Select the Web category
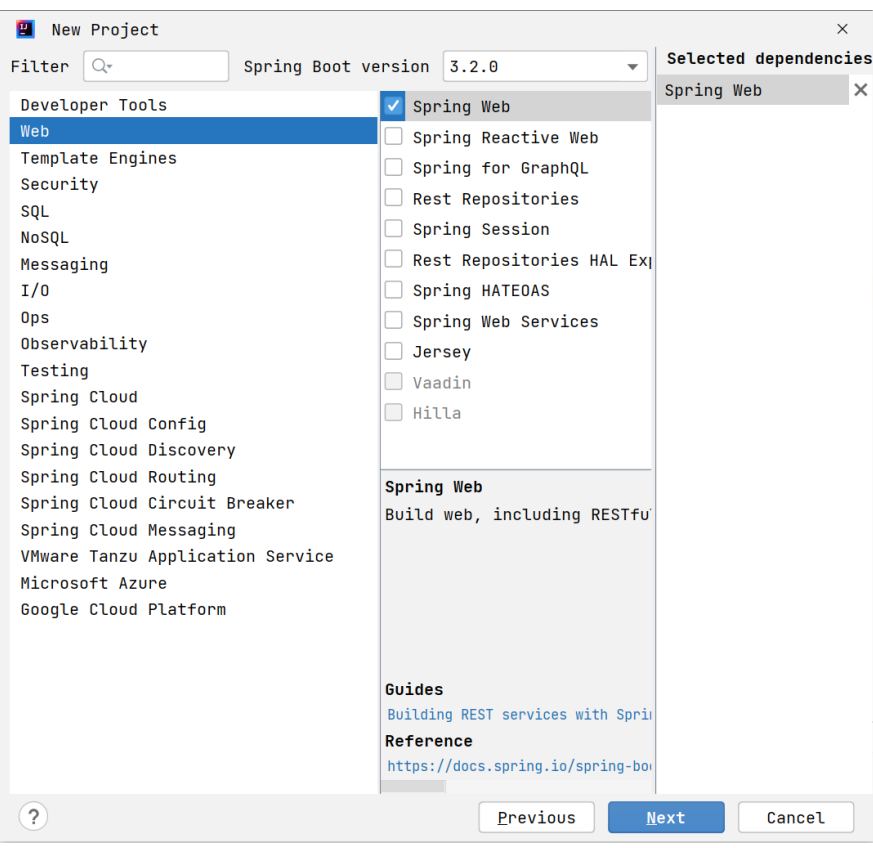This screenshot has height=848, width=873. pyautogui.click(x=193, y=131)
